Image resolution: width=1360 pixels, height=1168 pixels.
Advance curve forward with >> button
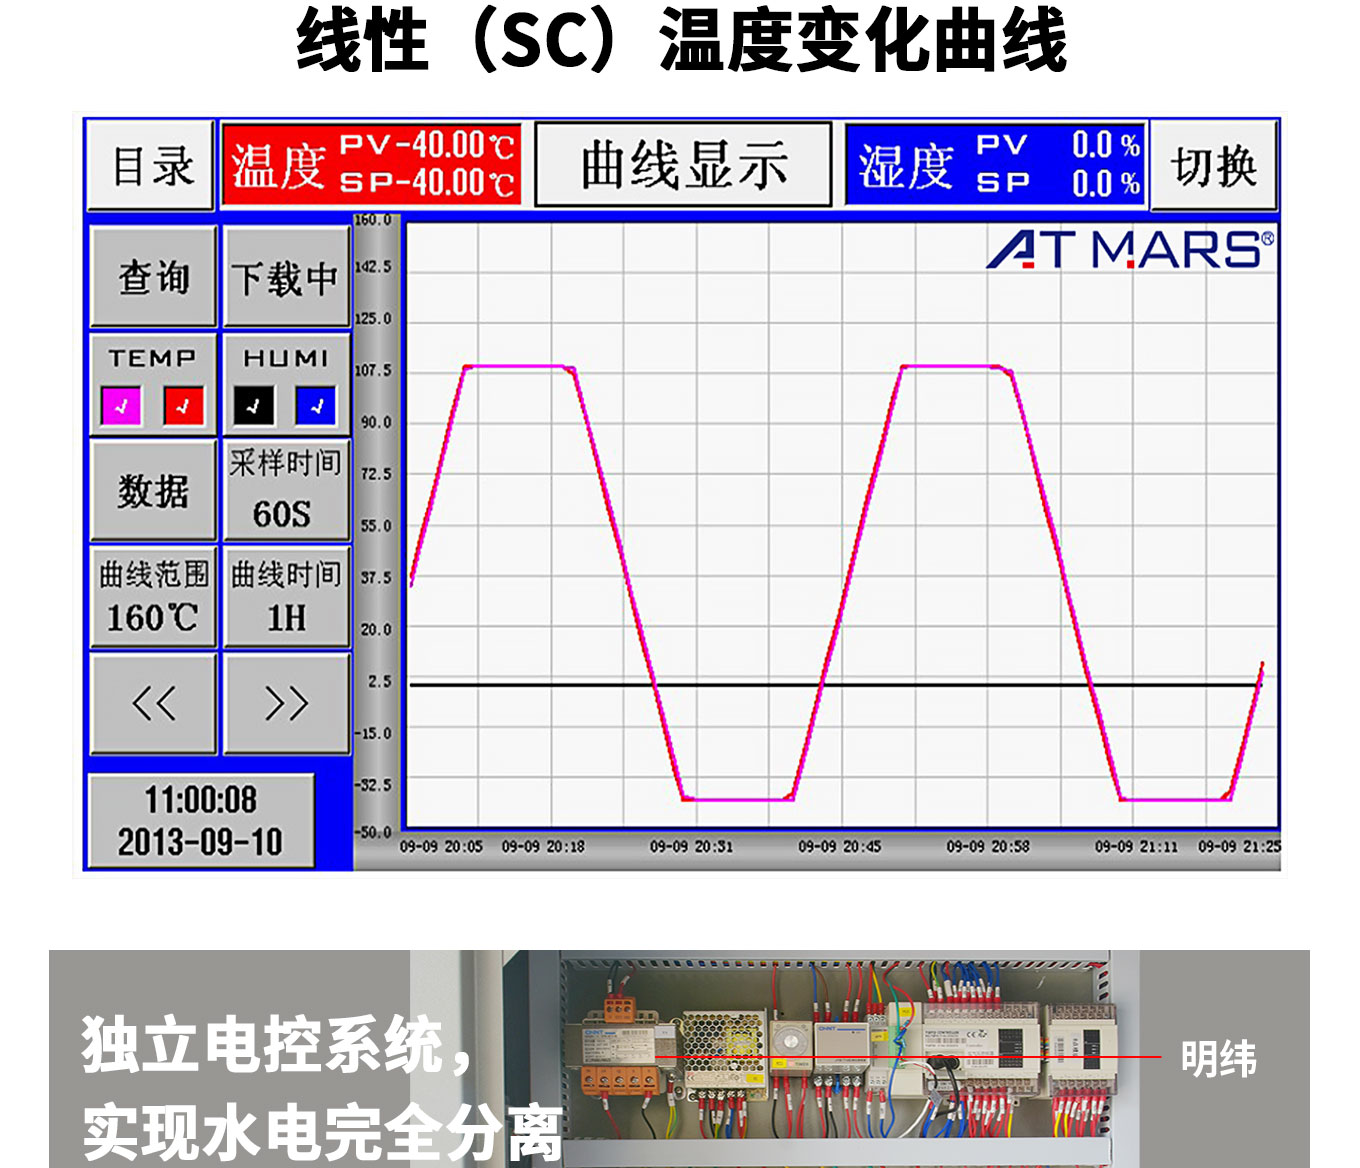point(287,703)
